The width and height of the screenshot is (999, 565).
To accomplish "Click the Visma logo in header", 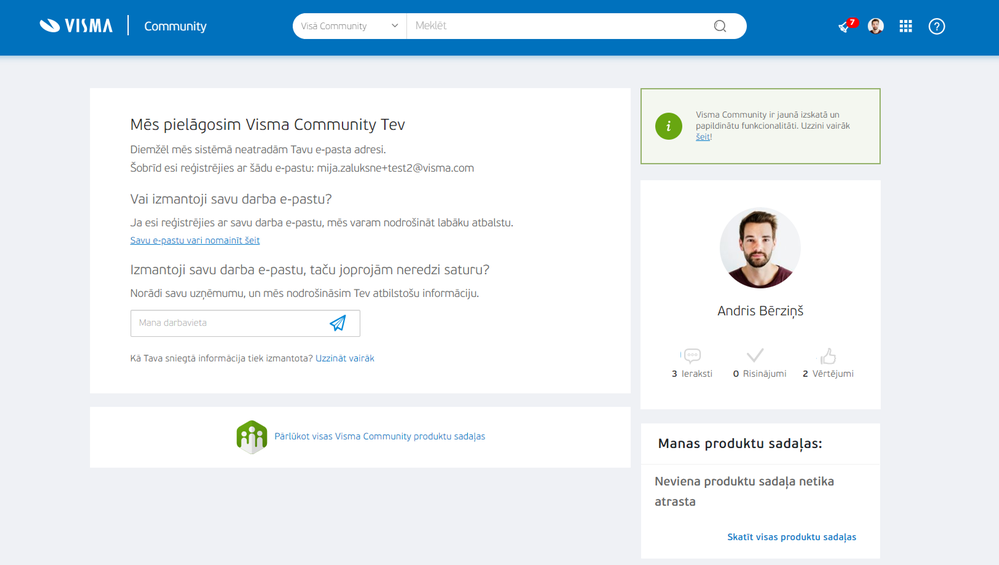I will pos(76,25).
